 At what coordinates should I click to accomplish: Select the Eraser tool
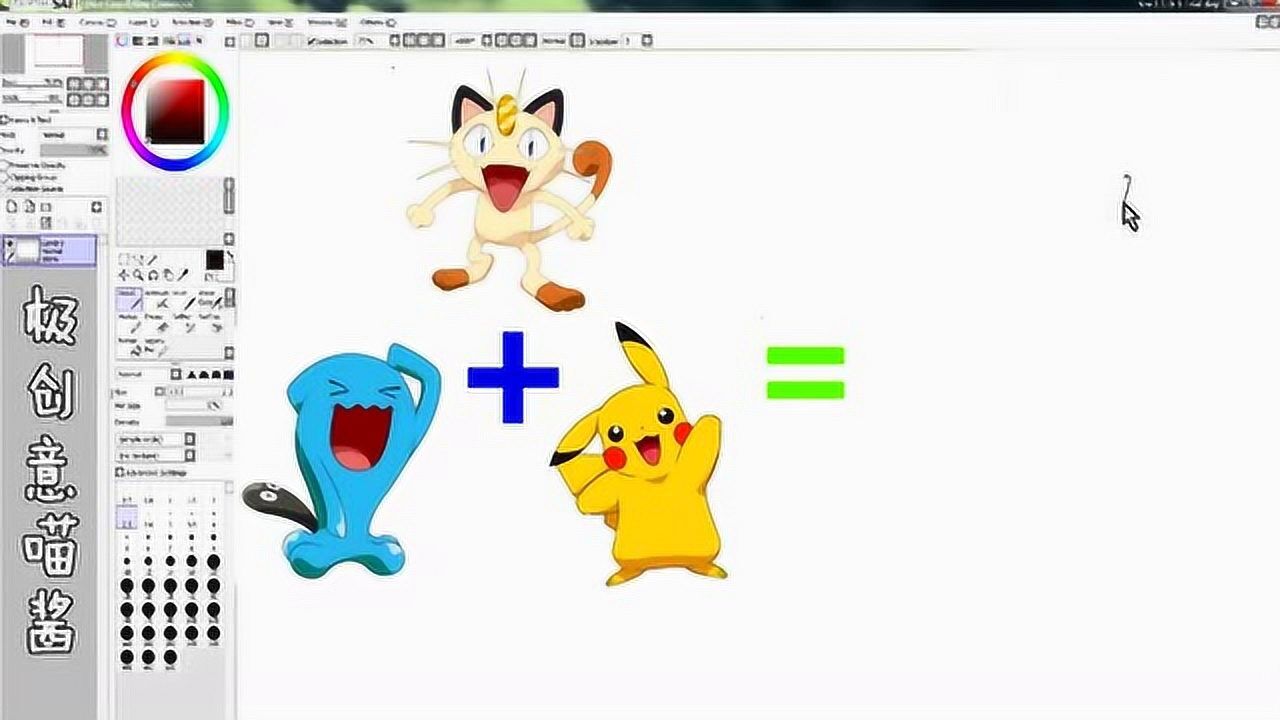coord(157,323)
